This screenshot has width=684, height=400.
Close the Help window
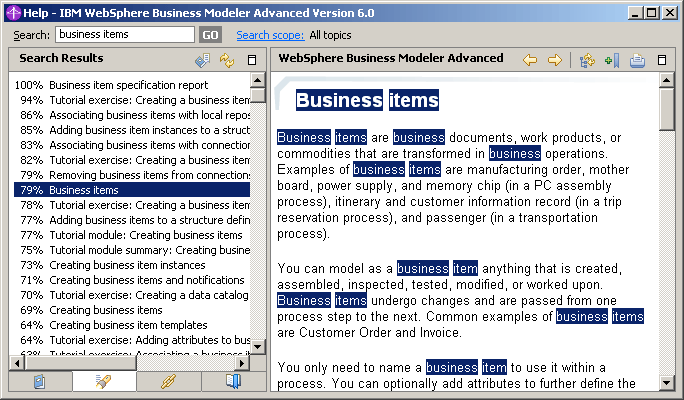pyautogui.click(x=670, y=13)
